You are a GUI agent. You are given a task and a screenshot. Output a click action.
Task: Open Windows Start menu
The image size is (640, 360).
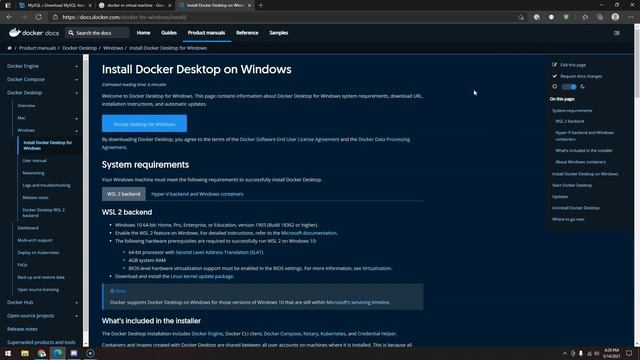pyautogui.click(x=8, y=353)
